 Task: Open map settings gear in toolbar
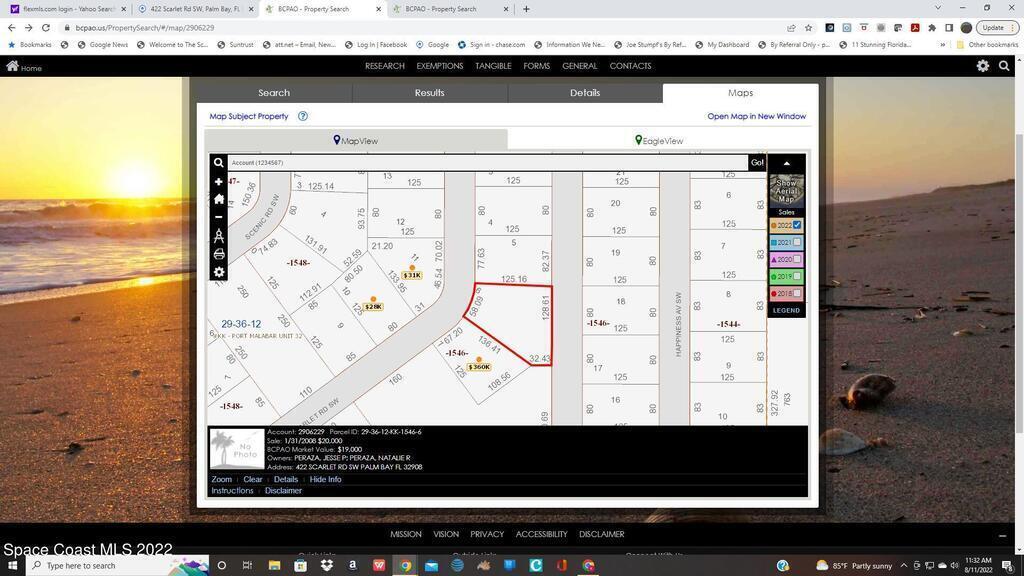[219, 272]
